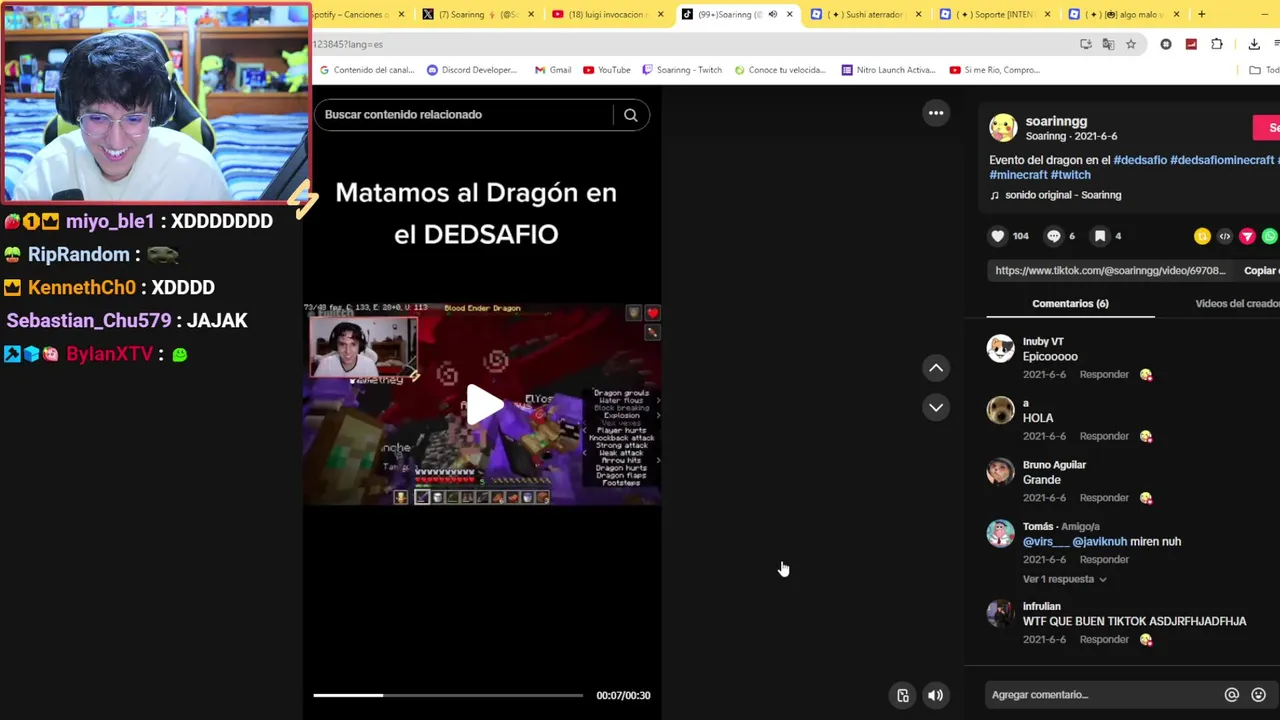Screen dimensions: 1280x720
Task: Open Contenido del canal bookmark
Action: pos(367,70)
